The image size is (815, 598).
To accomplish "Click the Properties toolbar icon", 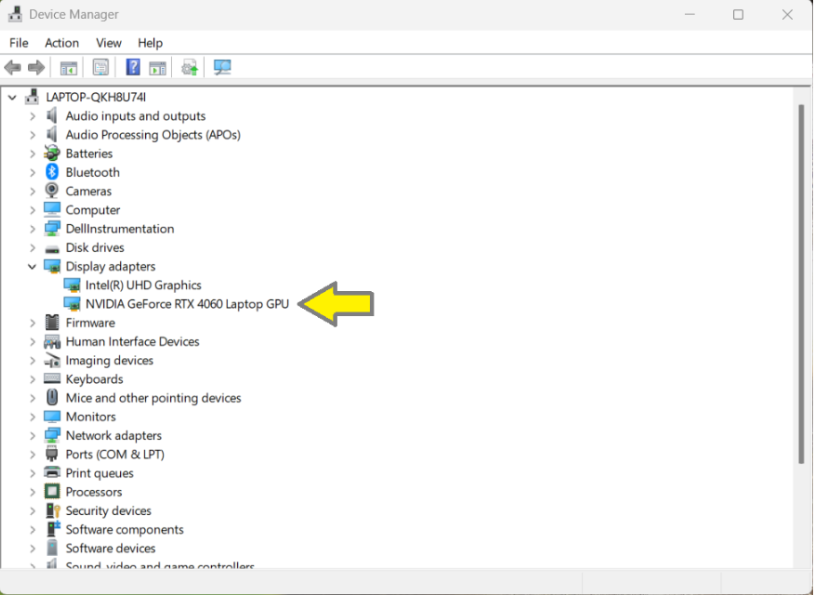I will click(x=101, y=68).
